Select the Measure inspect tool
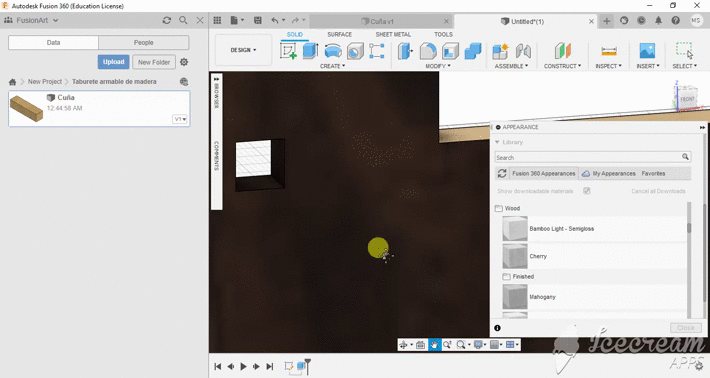The width and height of the screenshot is (710, 378). click(x=609, y=51)
